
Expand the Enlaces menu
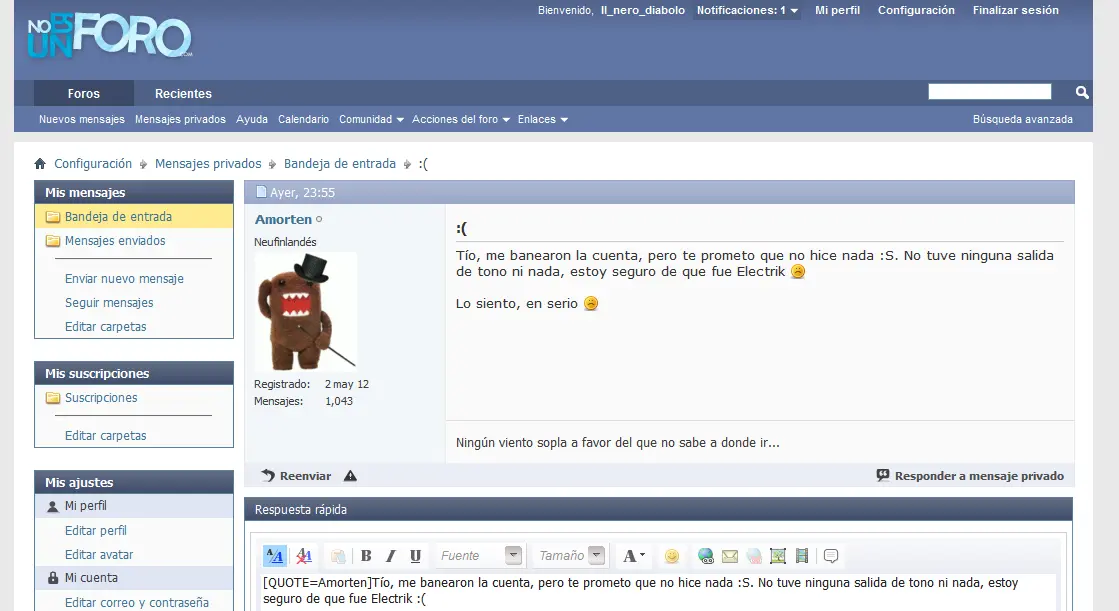(x=542, y=119)
